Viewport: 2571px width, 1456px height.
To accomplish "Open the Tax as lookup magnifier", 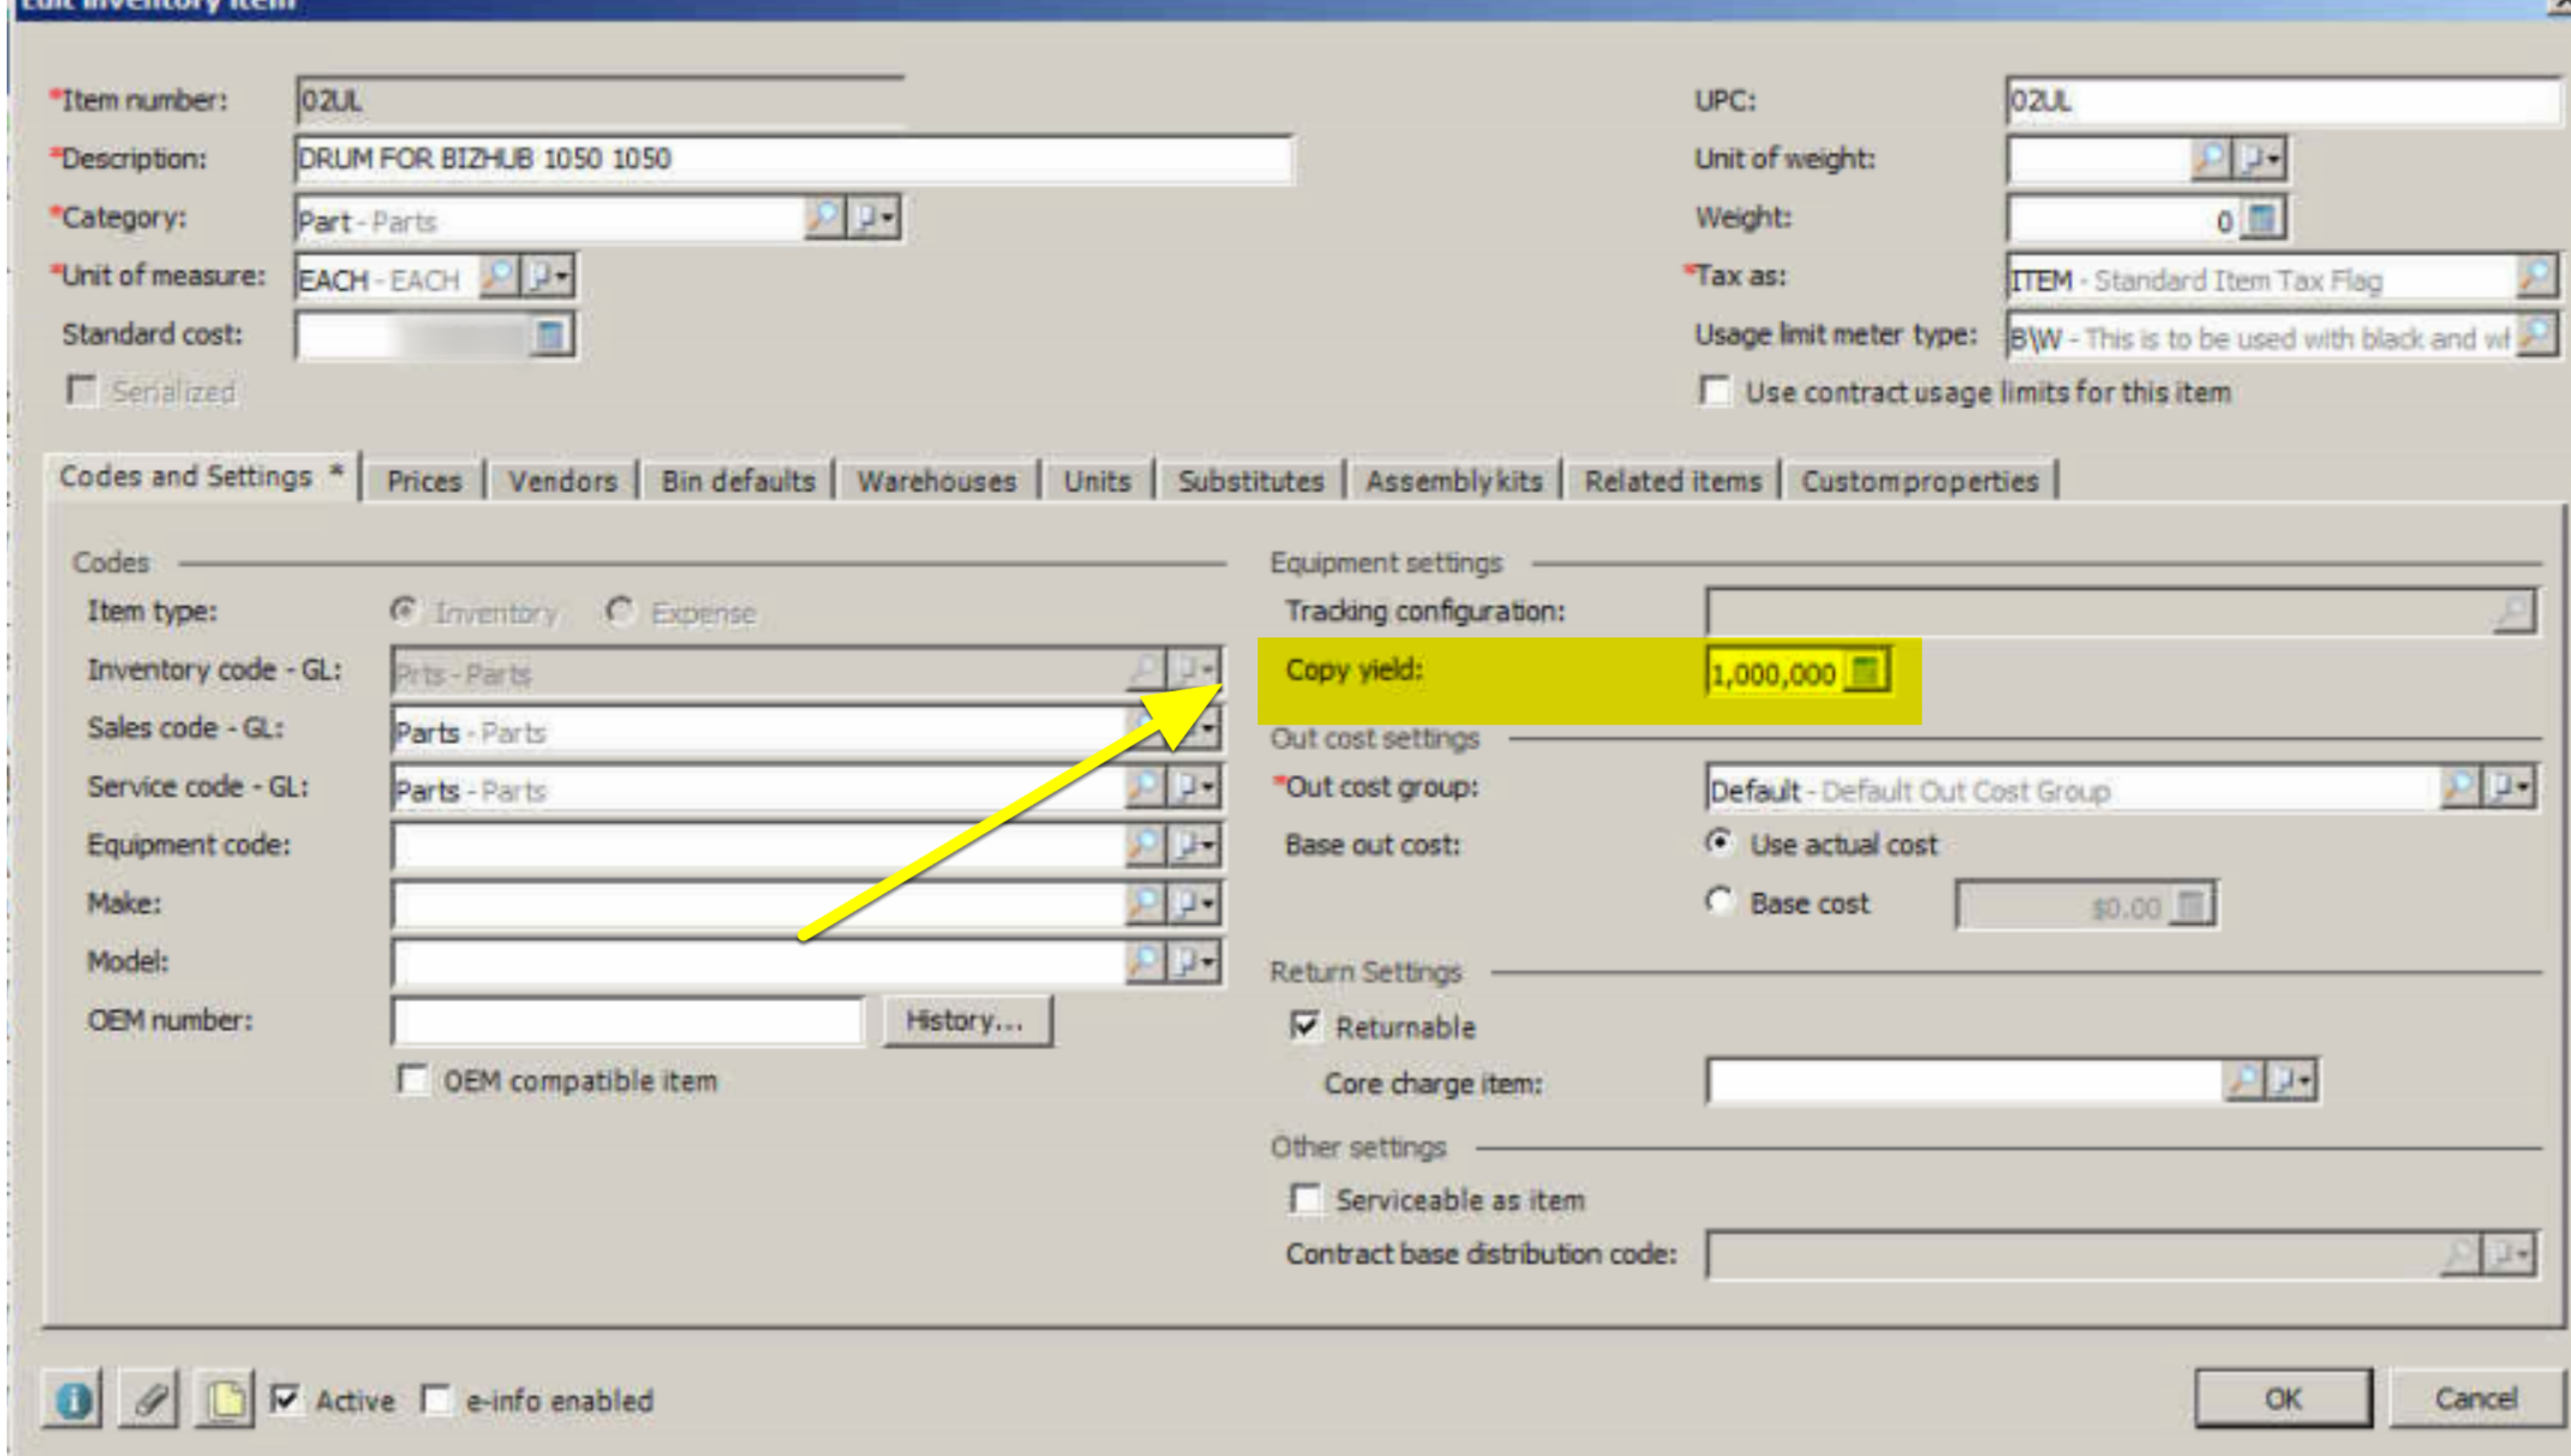I will click(2536, 276).
